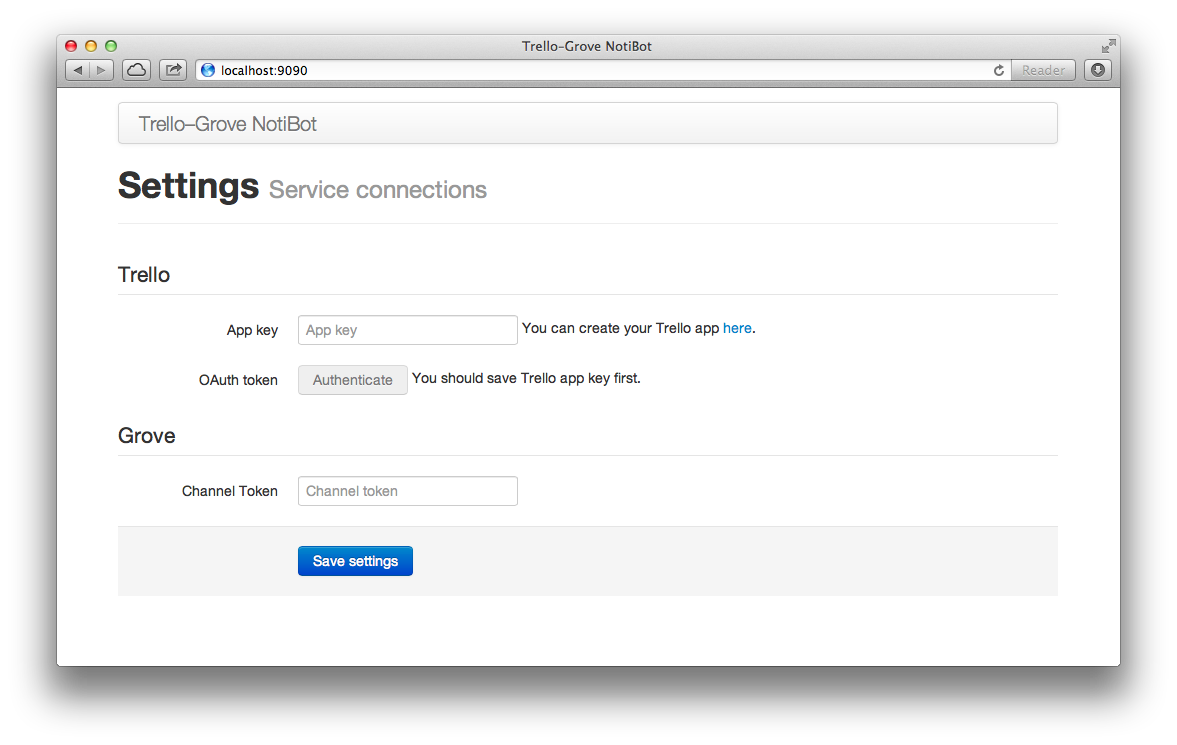The height and width of the screenshot is (745, 1177).
Task: Go back with the browser back arrow
Action: point(78,70)
